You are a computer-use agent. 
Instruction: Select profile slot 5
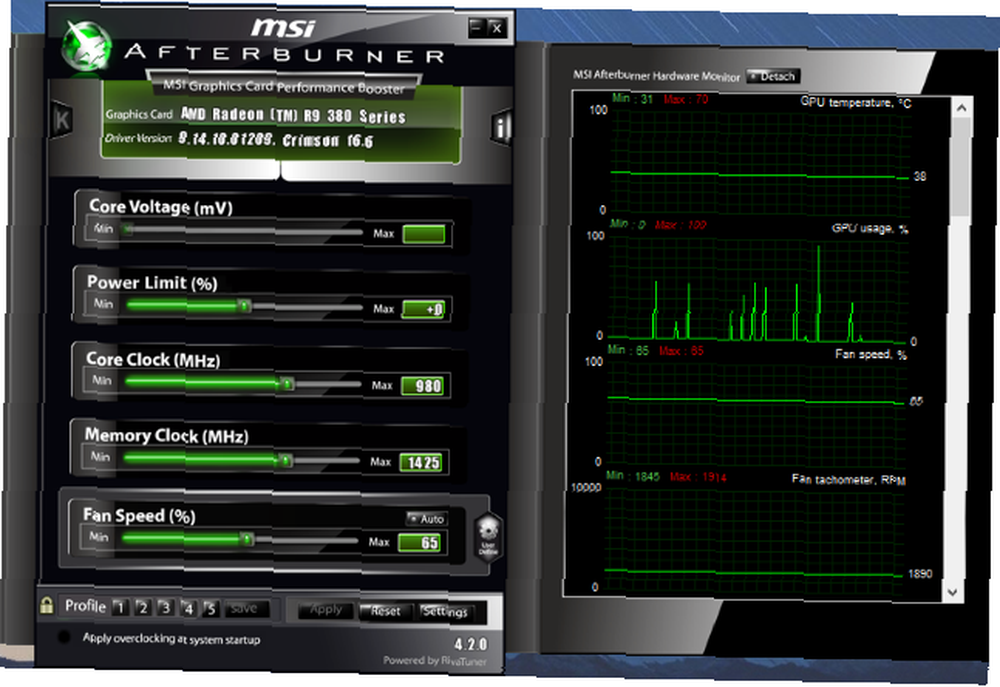[x=210, y=609]
